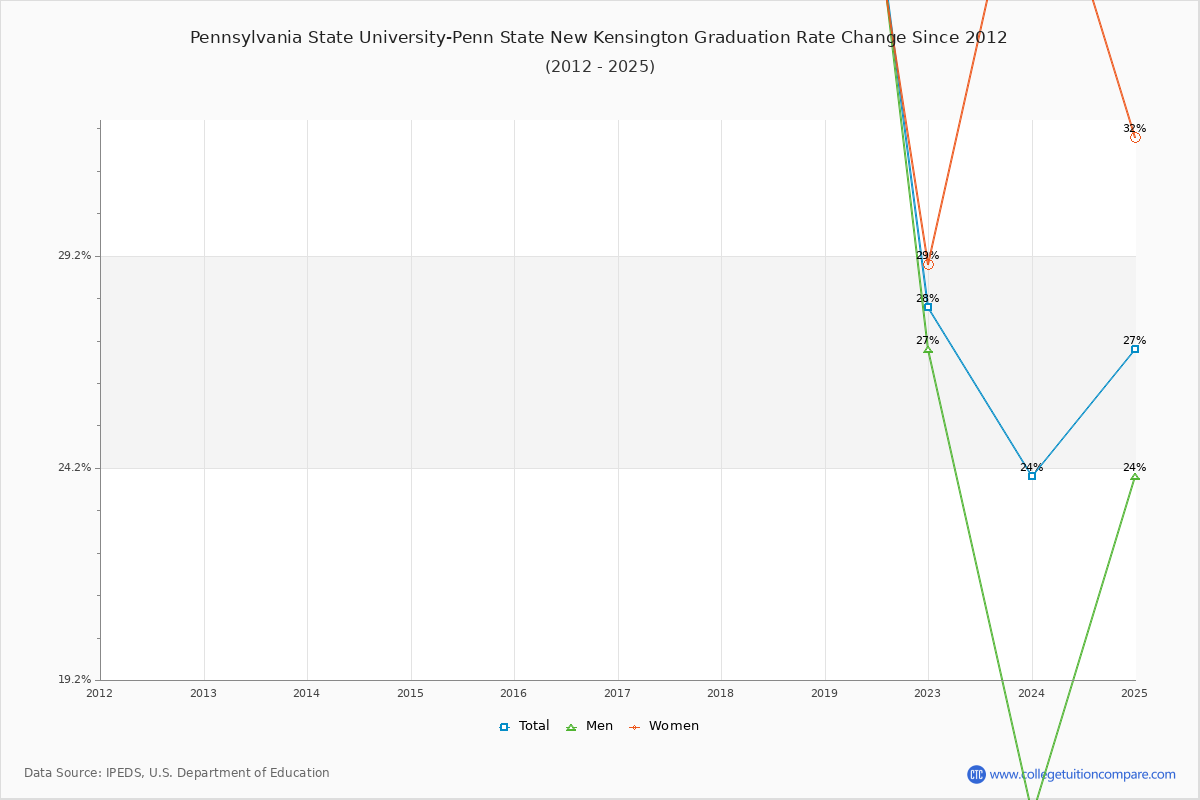
Task: Click the 2018 x-axis label
Action: tap(721, 693)
